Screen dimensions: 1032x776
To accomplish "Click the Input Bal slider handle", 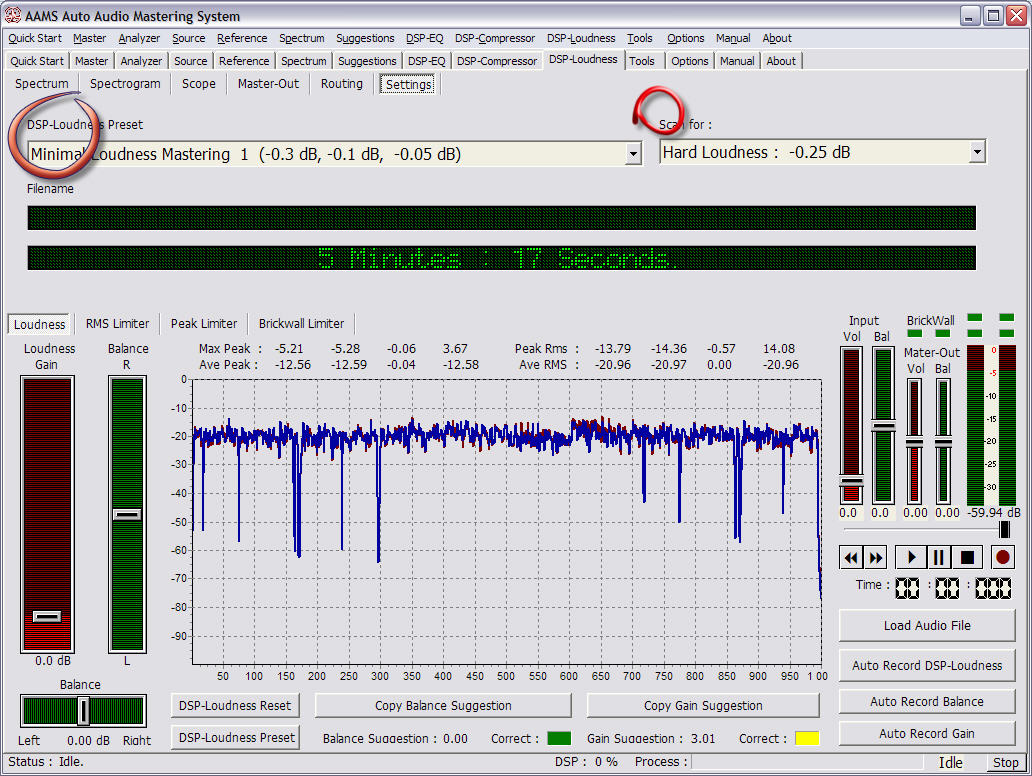I will click(x=883, y=427).
